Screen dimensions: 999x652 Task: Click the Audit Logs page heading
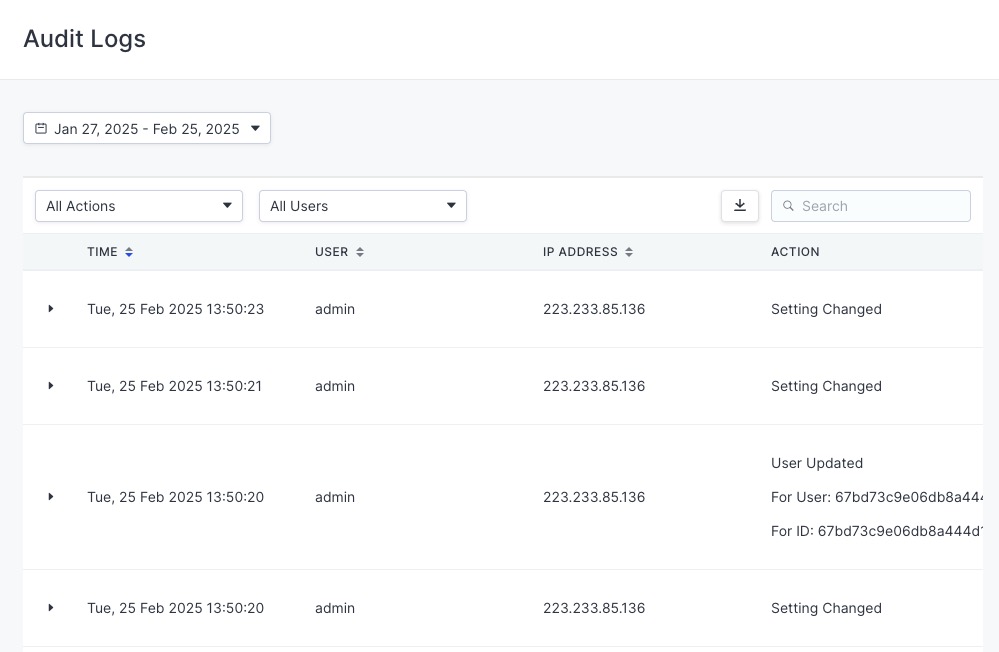(84, 39)
